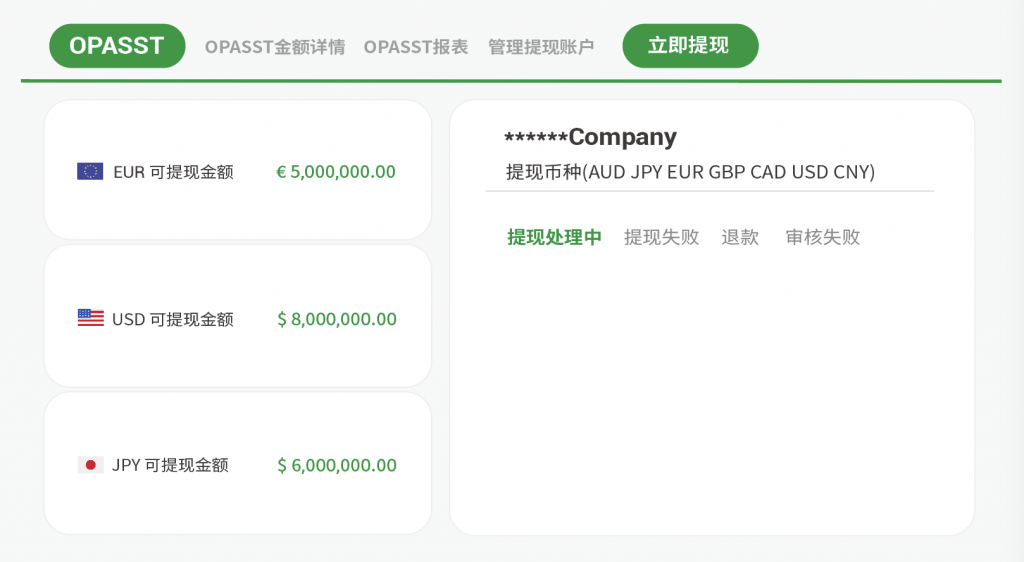Switch to the 审核失败 filter
Image resolution: width=1024 pixels, height=562 pixels.
pyautogui.click(x=822, y=237)
